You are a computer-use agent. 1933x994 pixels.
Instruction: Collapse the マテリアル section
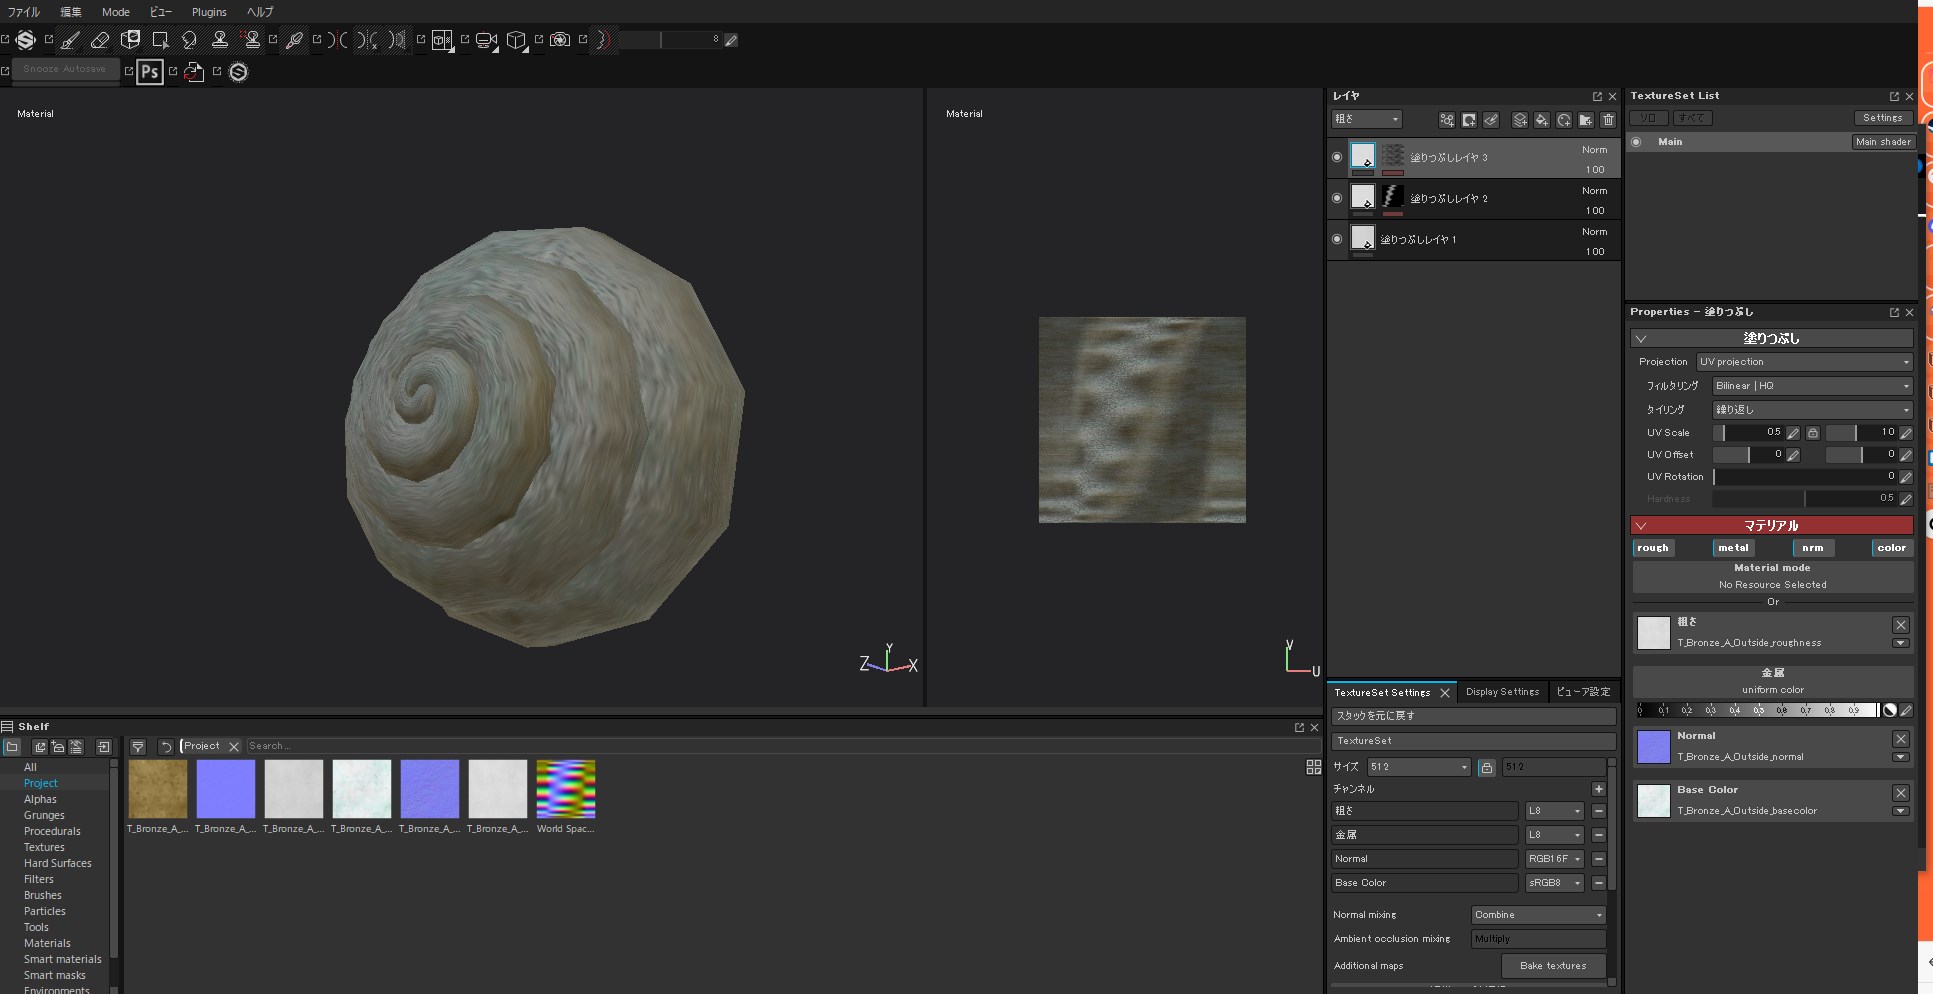pos(1641,526)
